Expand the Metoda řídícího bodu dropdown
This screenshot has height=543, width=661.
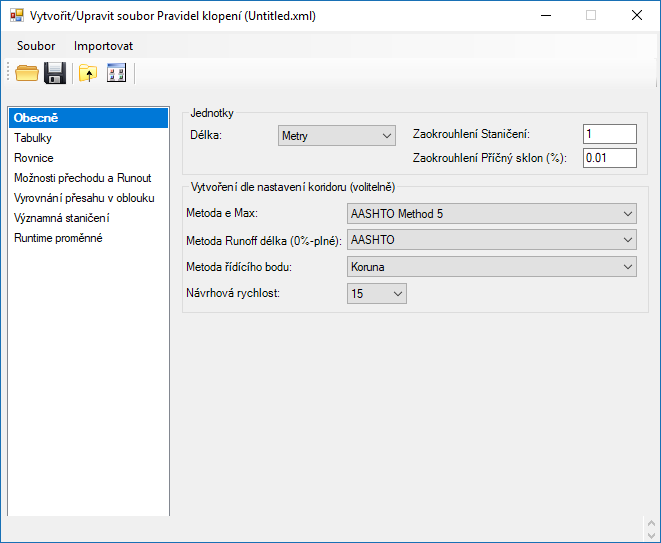pos(492,267)
